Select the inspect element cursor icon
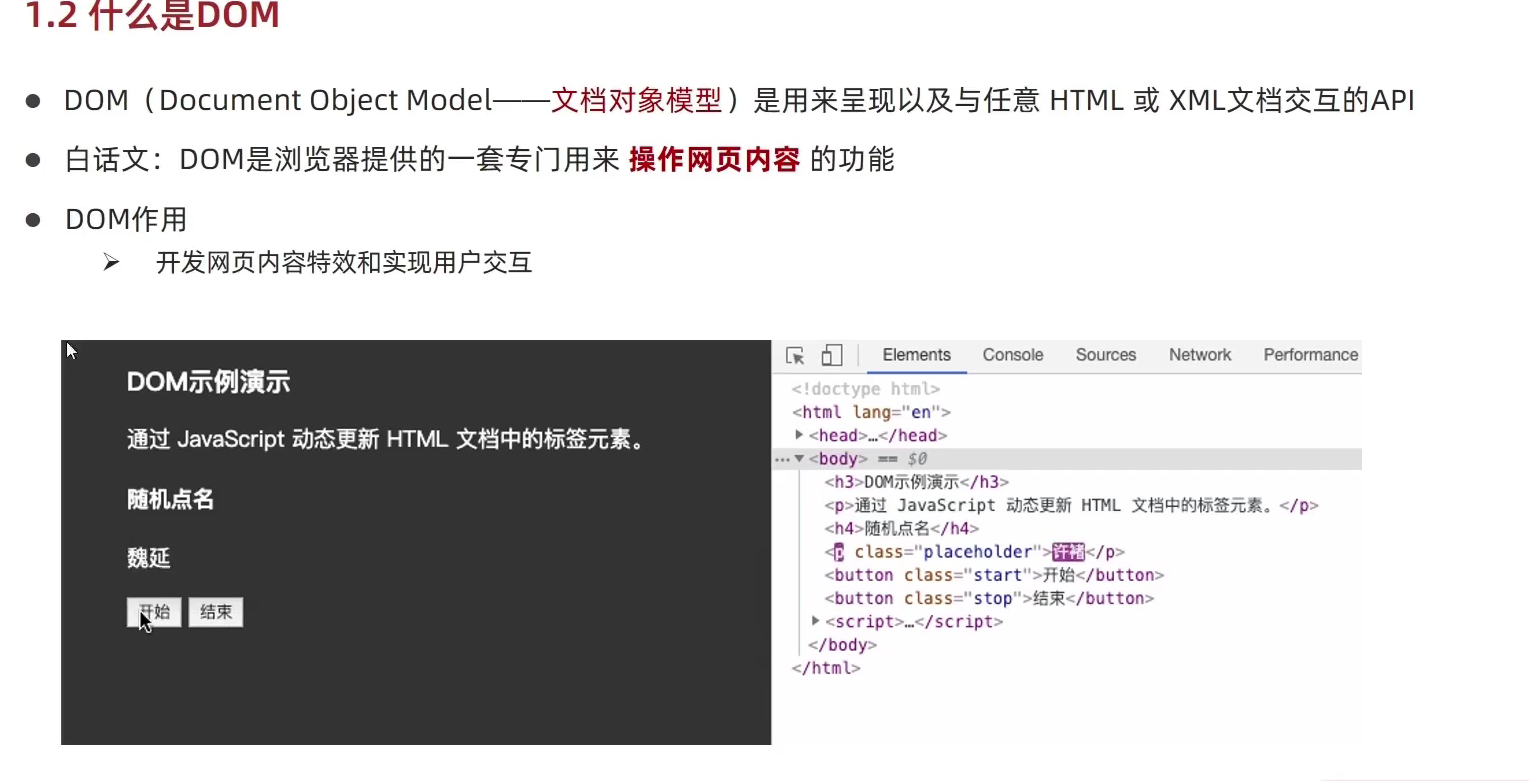1529x781 pixels. click(x=794, y=355)
